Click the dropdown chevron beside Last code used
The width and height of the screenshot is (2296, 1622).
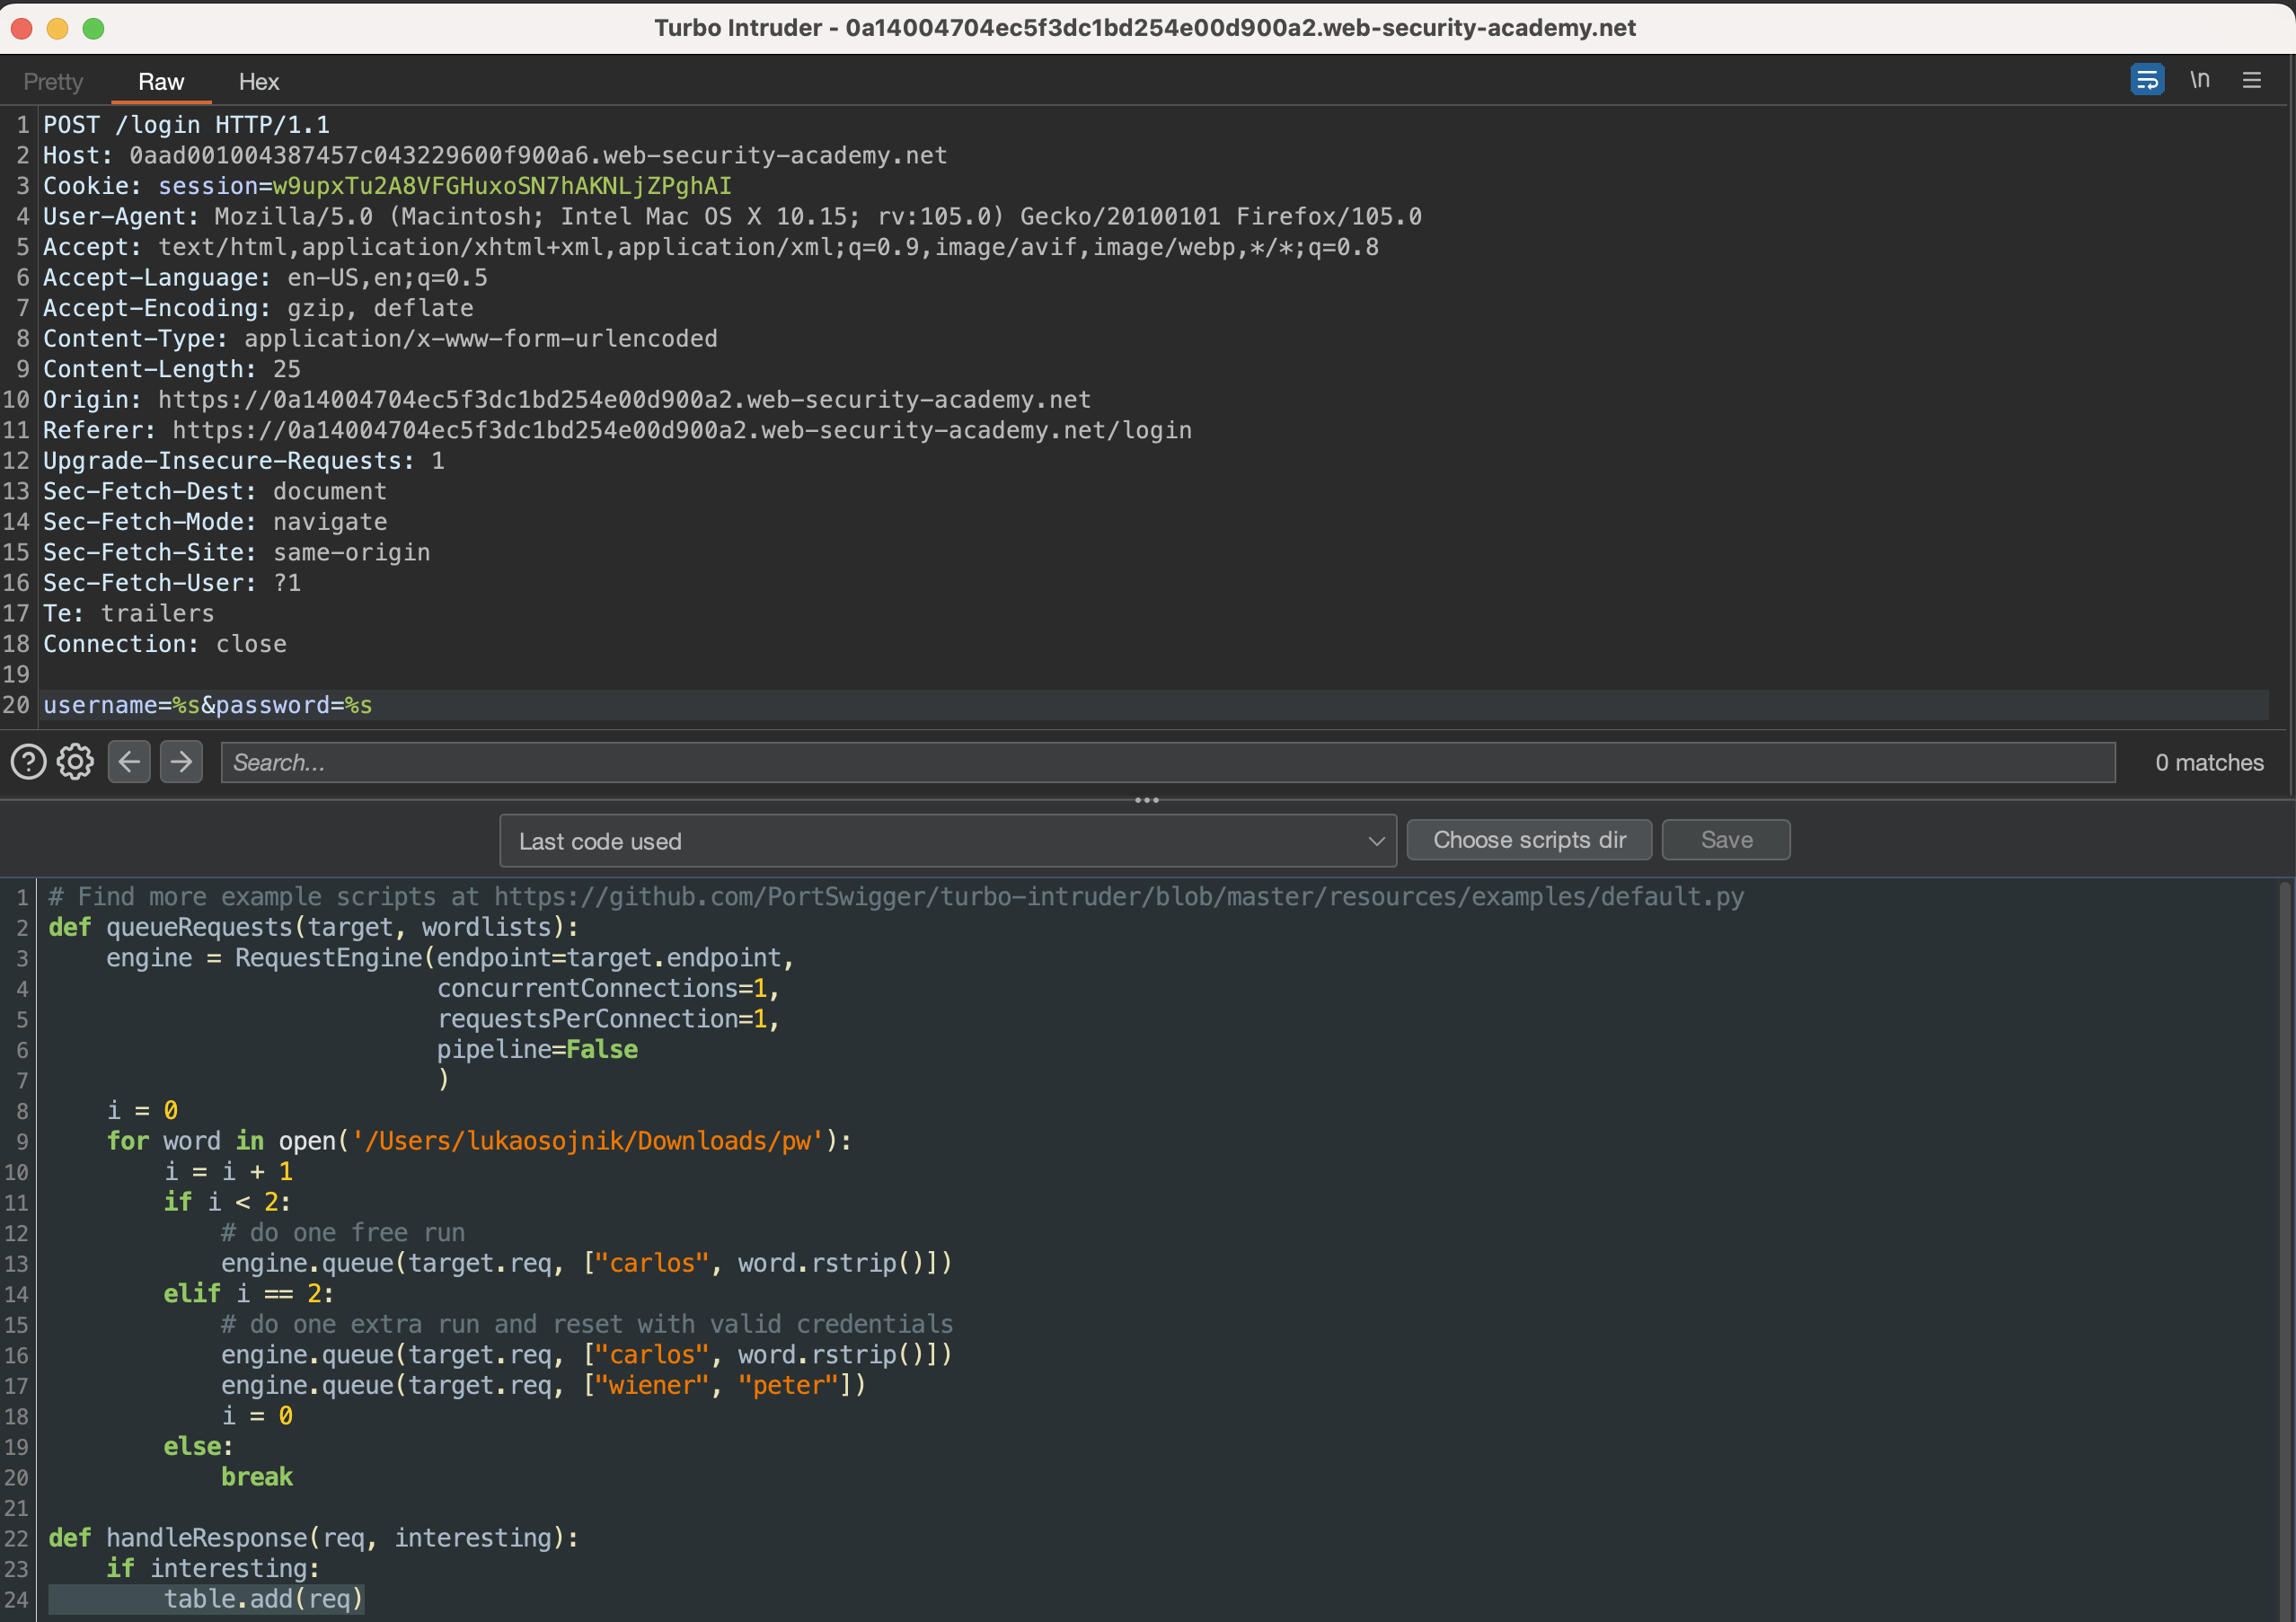click(1376, 841)
